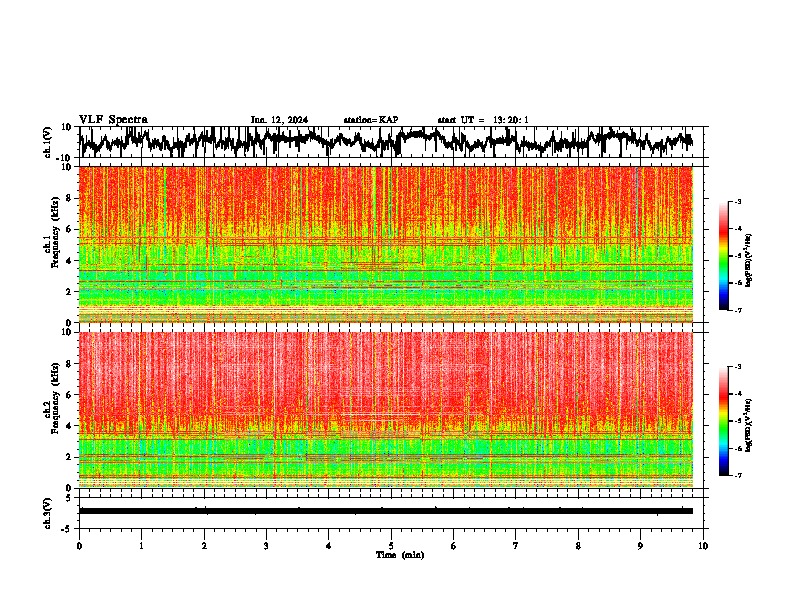Click the "VLF Spectra" plot title

(x=113, y=120)
